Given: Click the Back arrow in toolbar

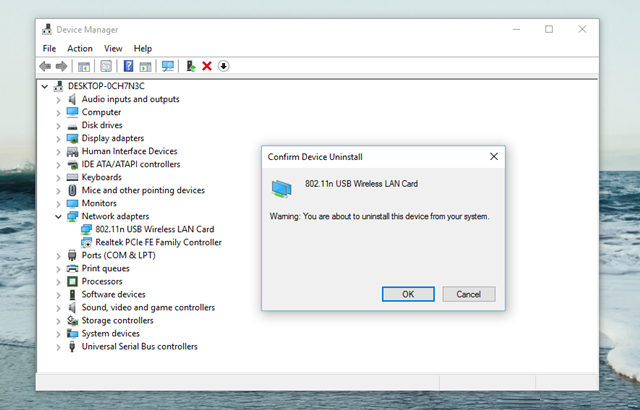Looking at the screenshot, I should click(45, 66).
